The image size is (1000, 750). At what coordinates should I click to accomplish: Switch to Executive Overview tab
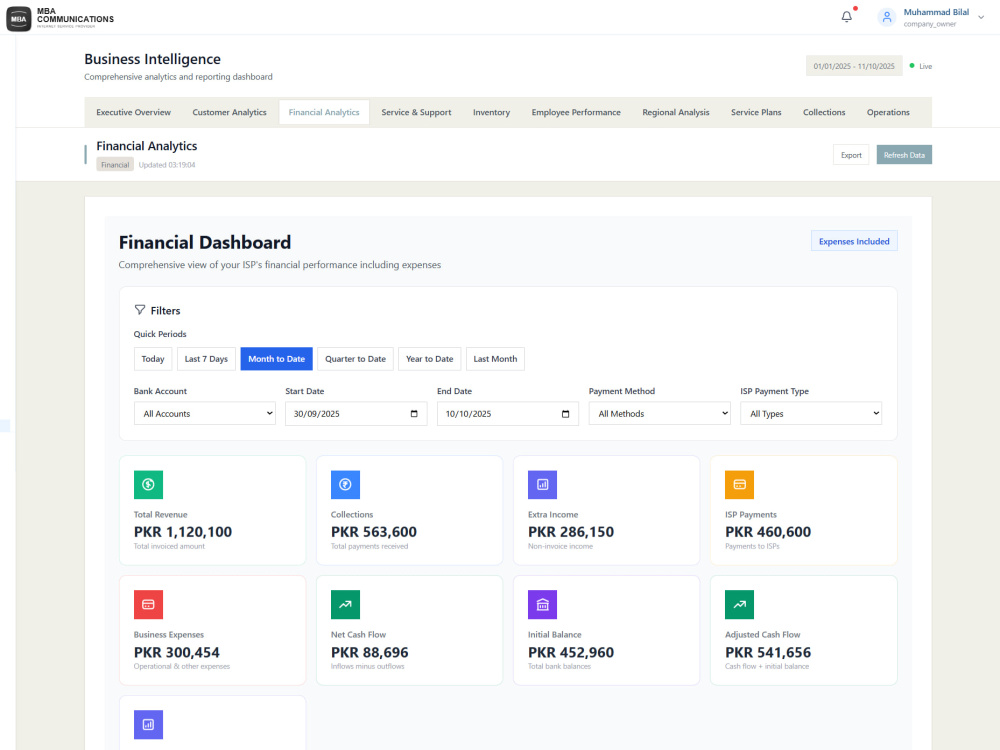[133, 112]
